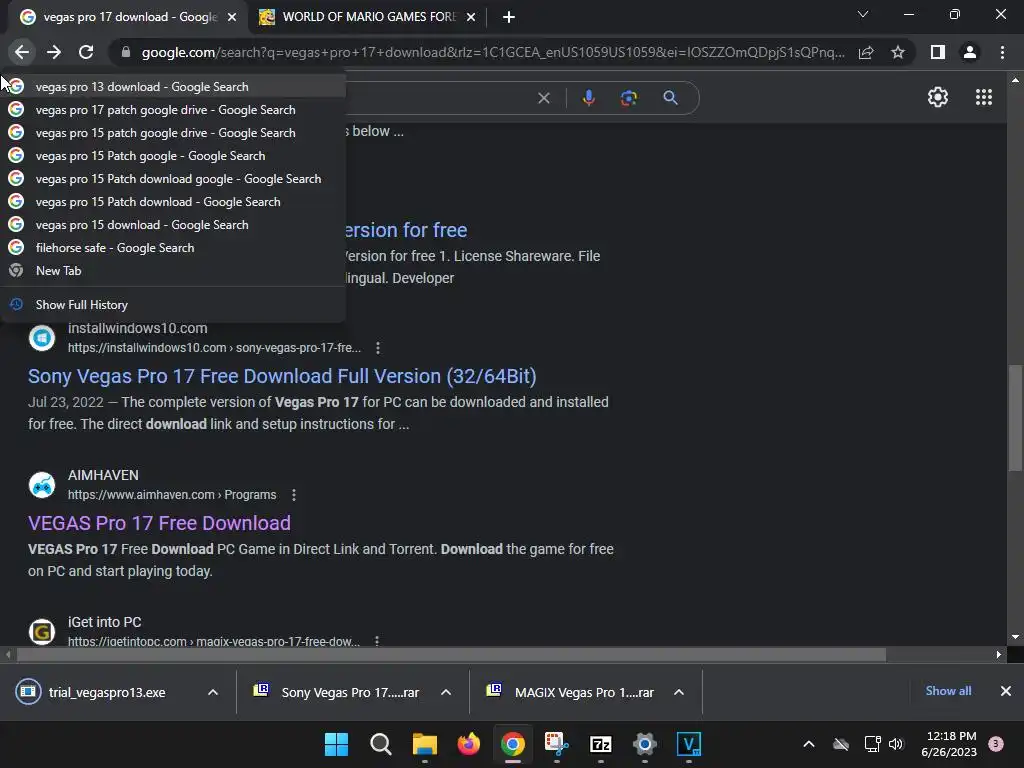Viewport: 1024px width, 768px height.
Task: Visit aimhaven.com Programs URL
Action: coord(172,495)
